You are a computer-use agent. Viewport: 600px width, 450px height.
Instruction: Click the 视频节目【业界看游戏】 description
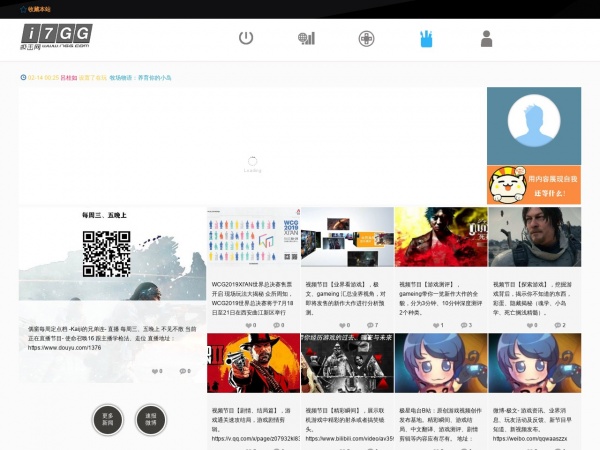pos(345,298)
